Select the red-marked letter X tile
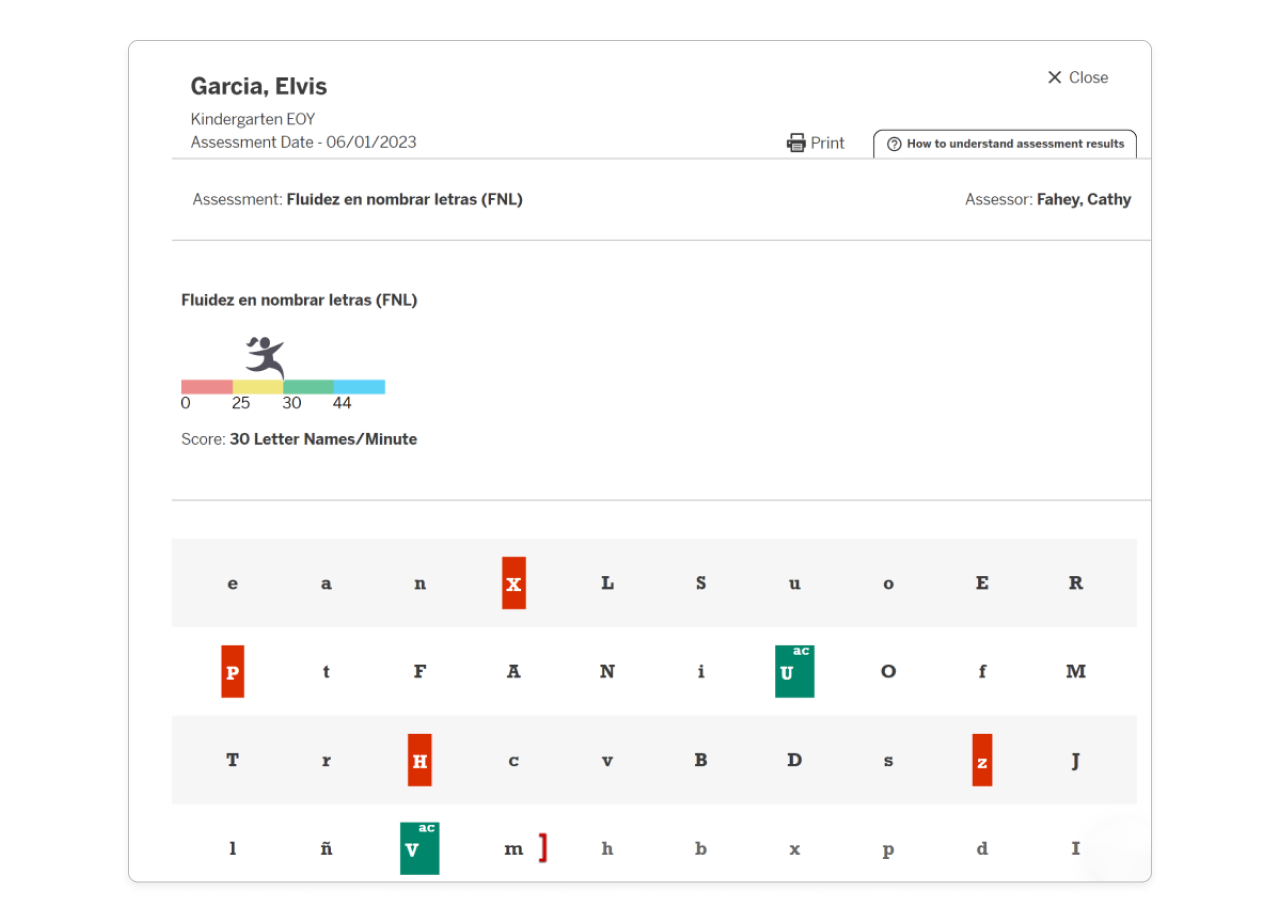The height and width of the screenshot is (922, 1280). click(514, 583)
